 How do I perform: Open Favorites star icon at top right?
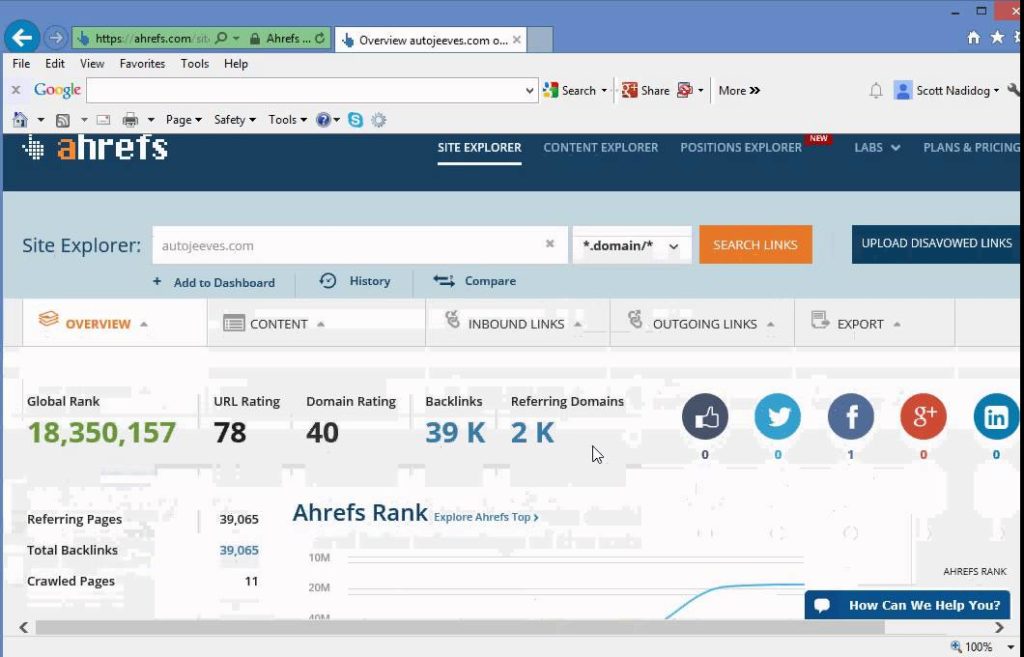coord(997,38)
